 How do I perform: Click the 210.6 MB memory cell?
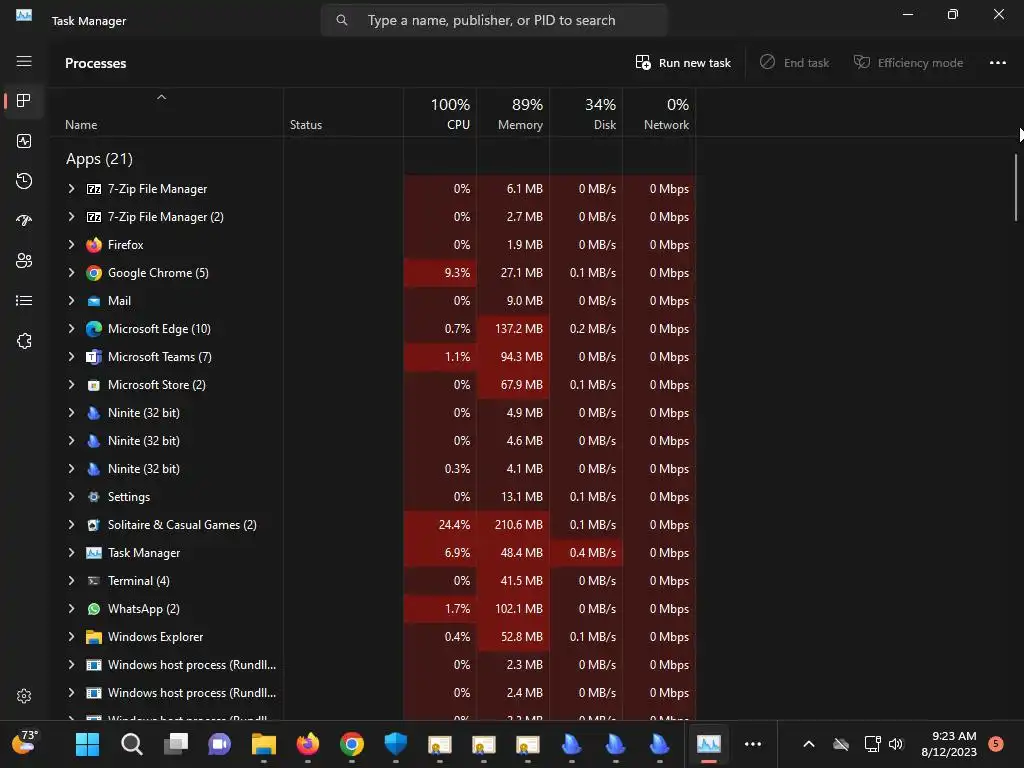[513, 525]
